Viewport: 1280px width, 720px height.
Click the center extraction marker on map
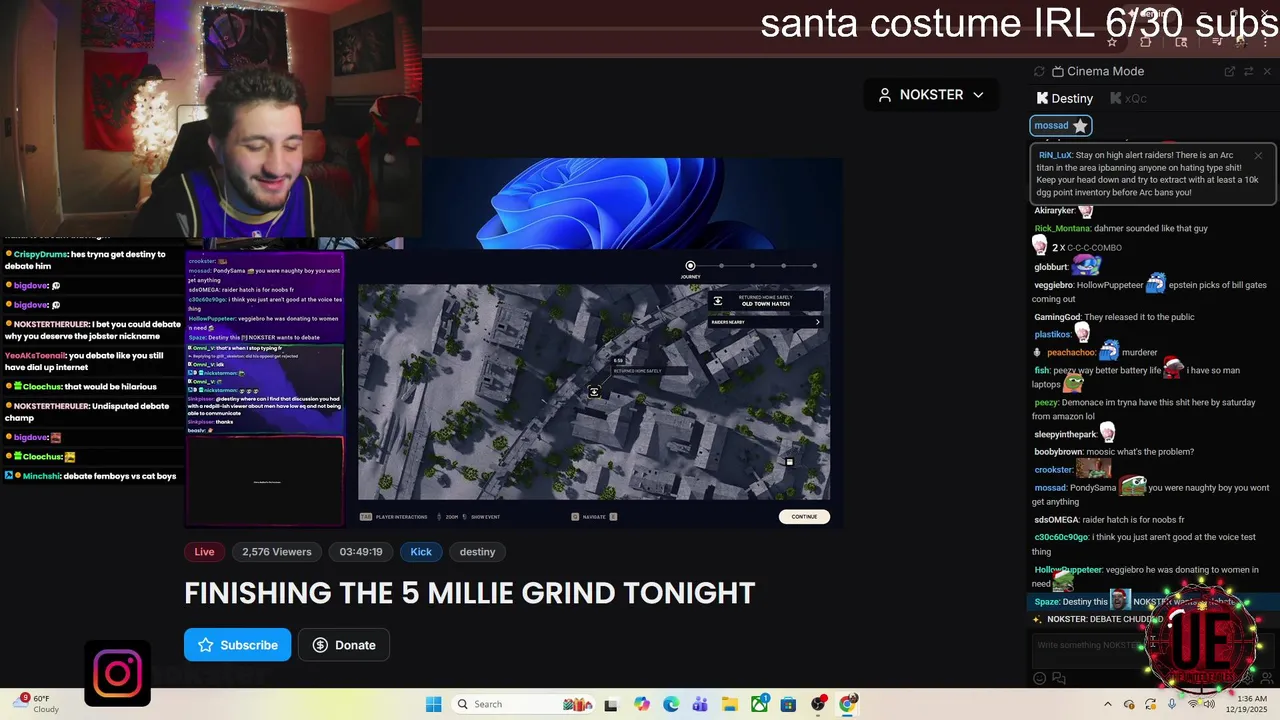tap(594, 392)
